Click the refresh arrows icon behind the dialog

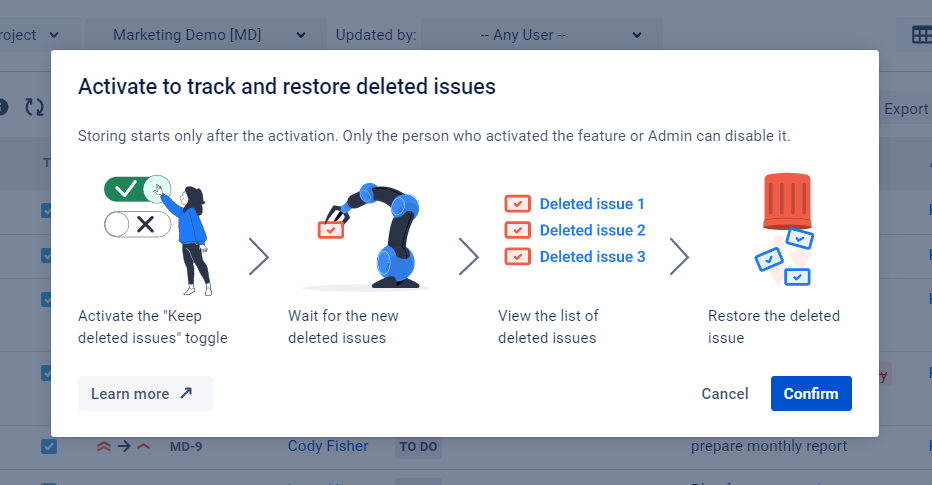click(x=34, y=108)
